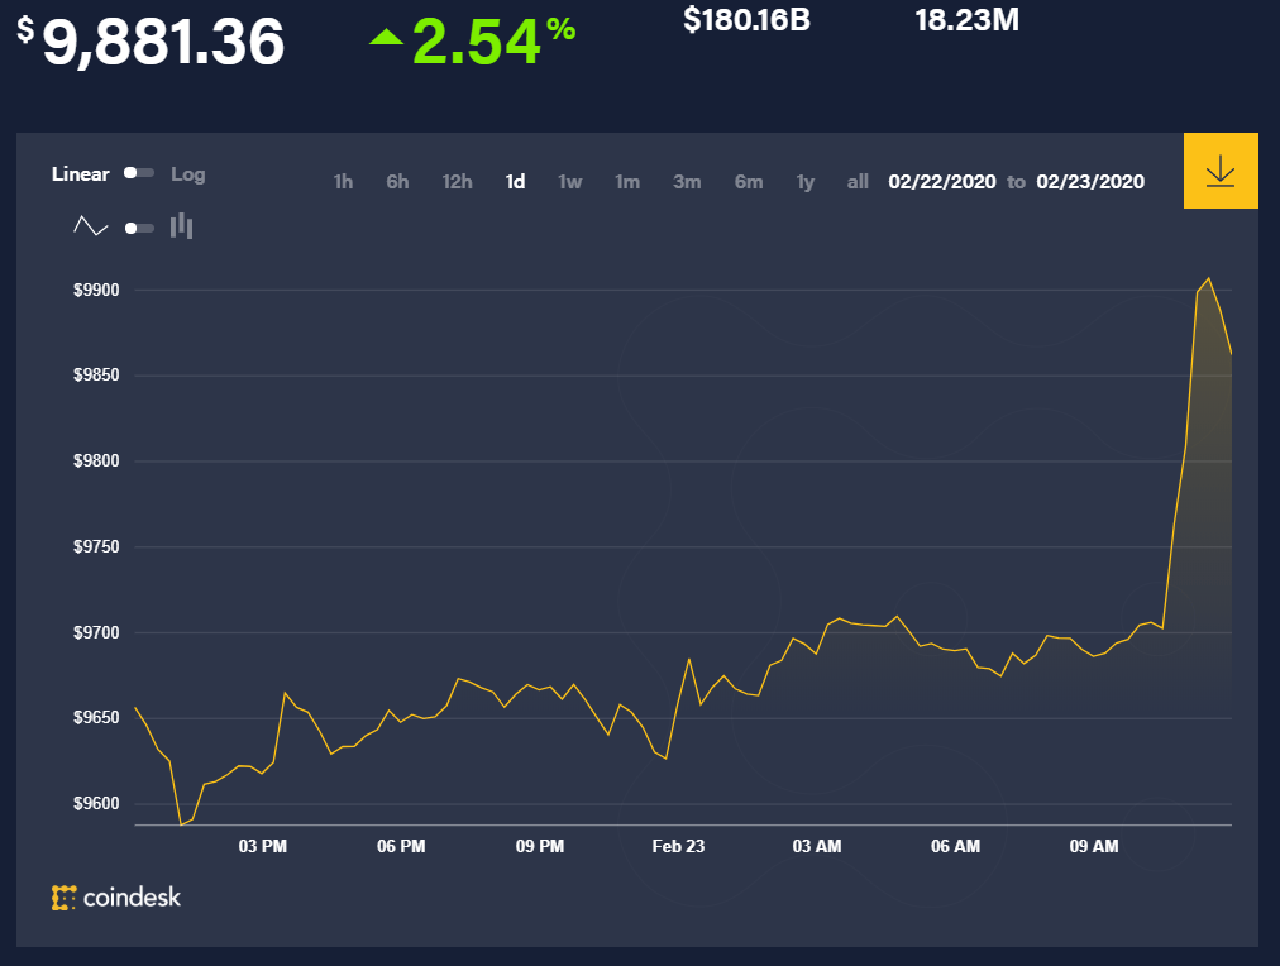The image size is (1280, 966).
Task: Click the 03 PM time axis label
Action: (x=263, y=846)
